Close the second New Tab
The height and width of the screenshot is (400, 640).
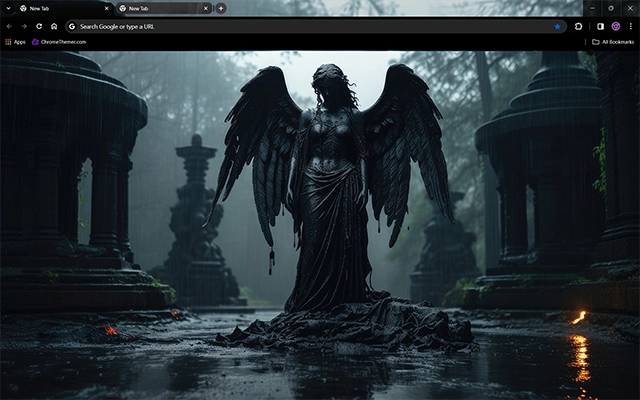[206, 8]
